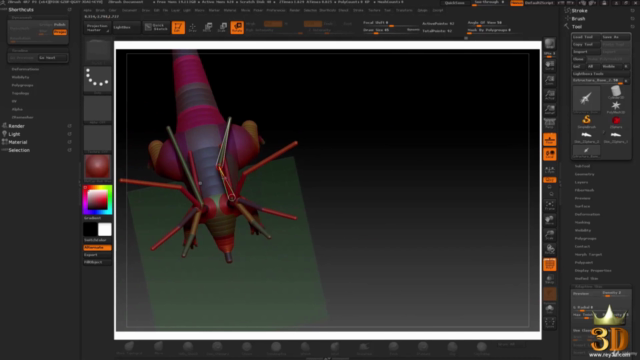Open the Stroke palette in right tray

(x=580, y=11)
